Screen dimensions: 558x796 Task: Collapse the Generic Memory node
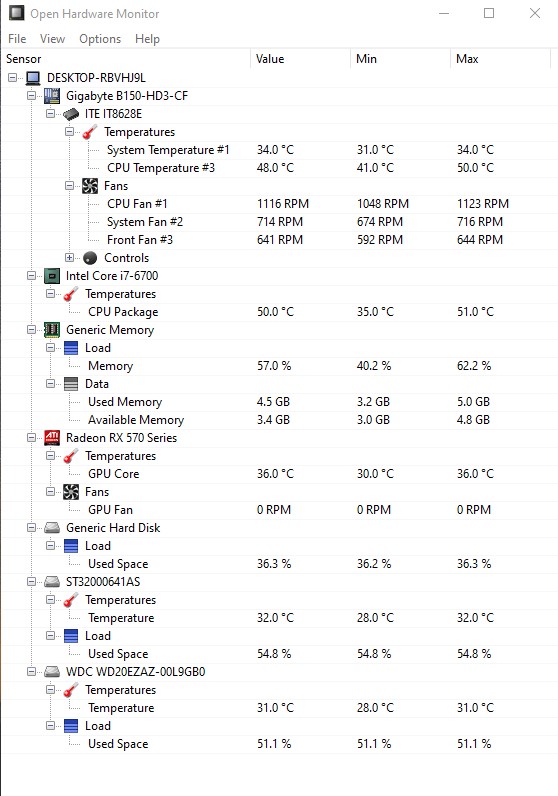(x=31, y=329)
